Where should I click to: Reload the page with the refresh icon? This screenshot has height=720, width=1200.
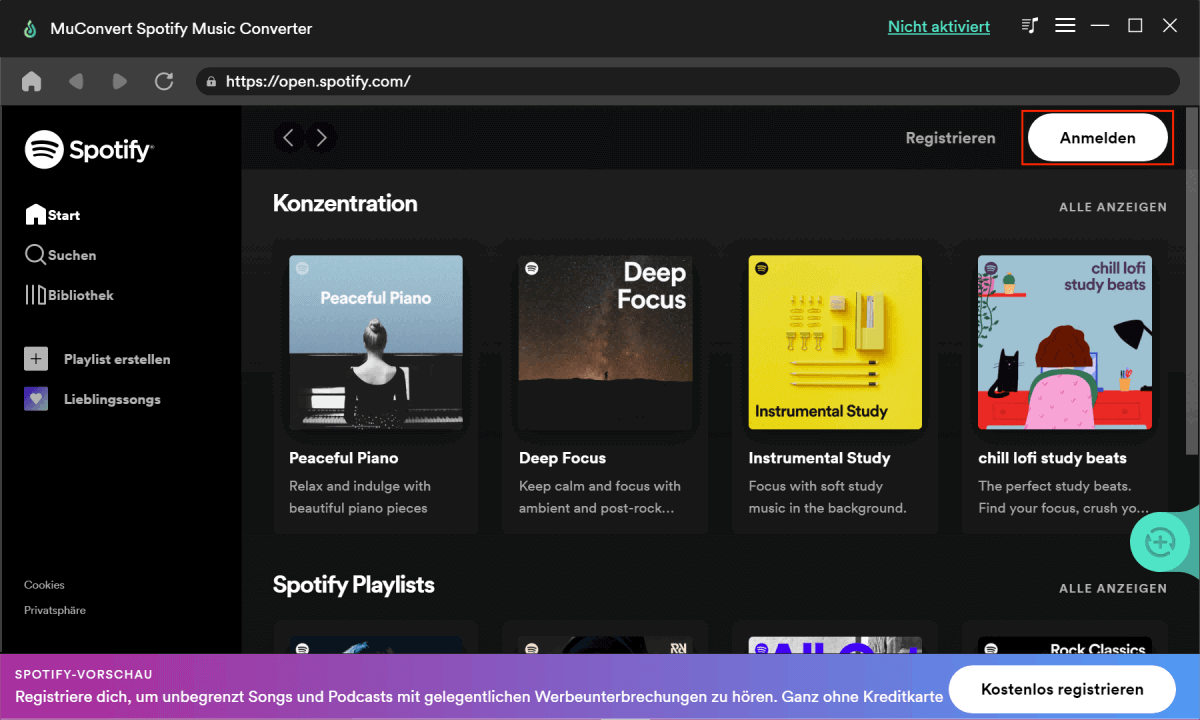pyautogui.click(x=164, y=81)
